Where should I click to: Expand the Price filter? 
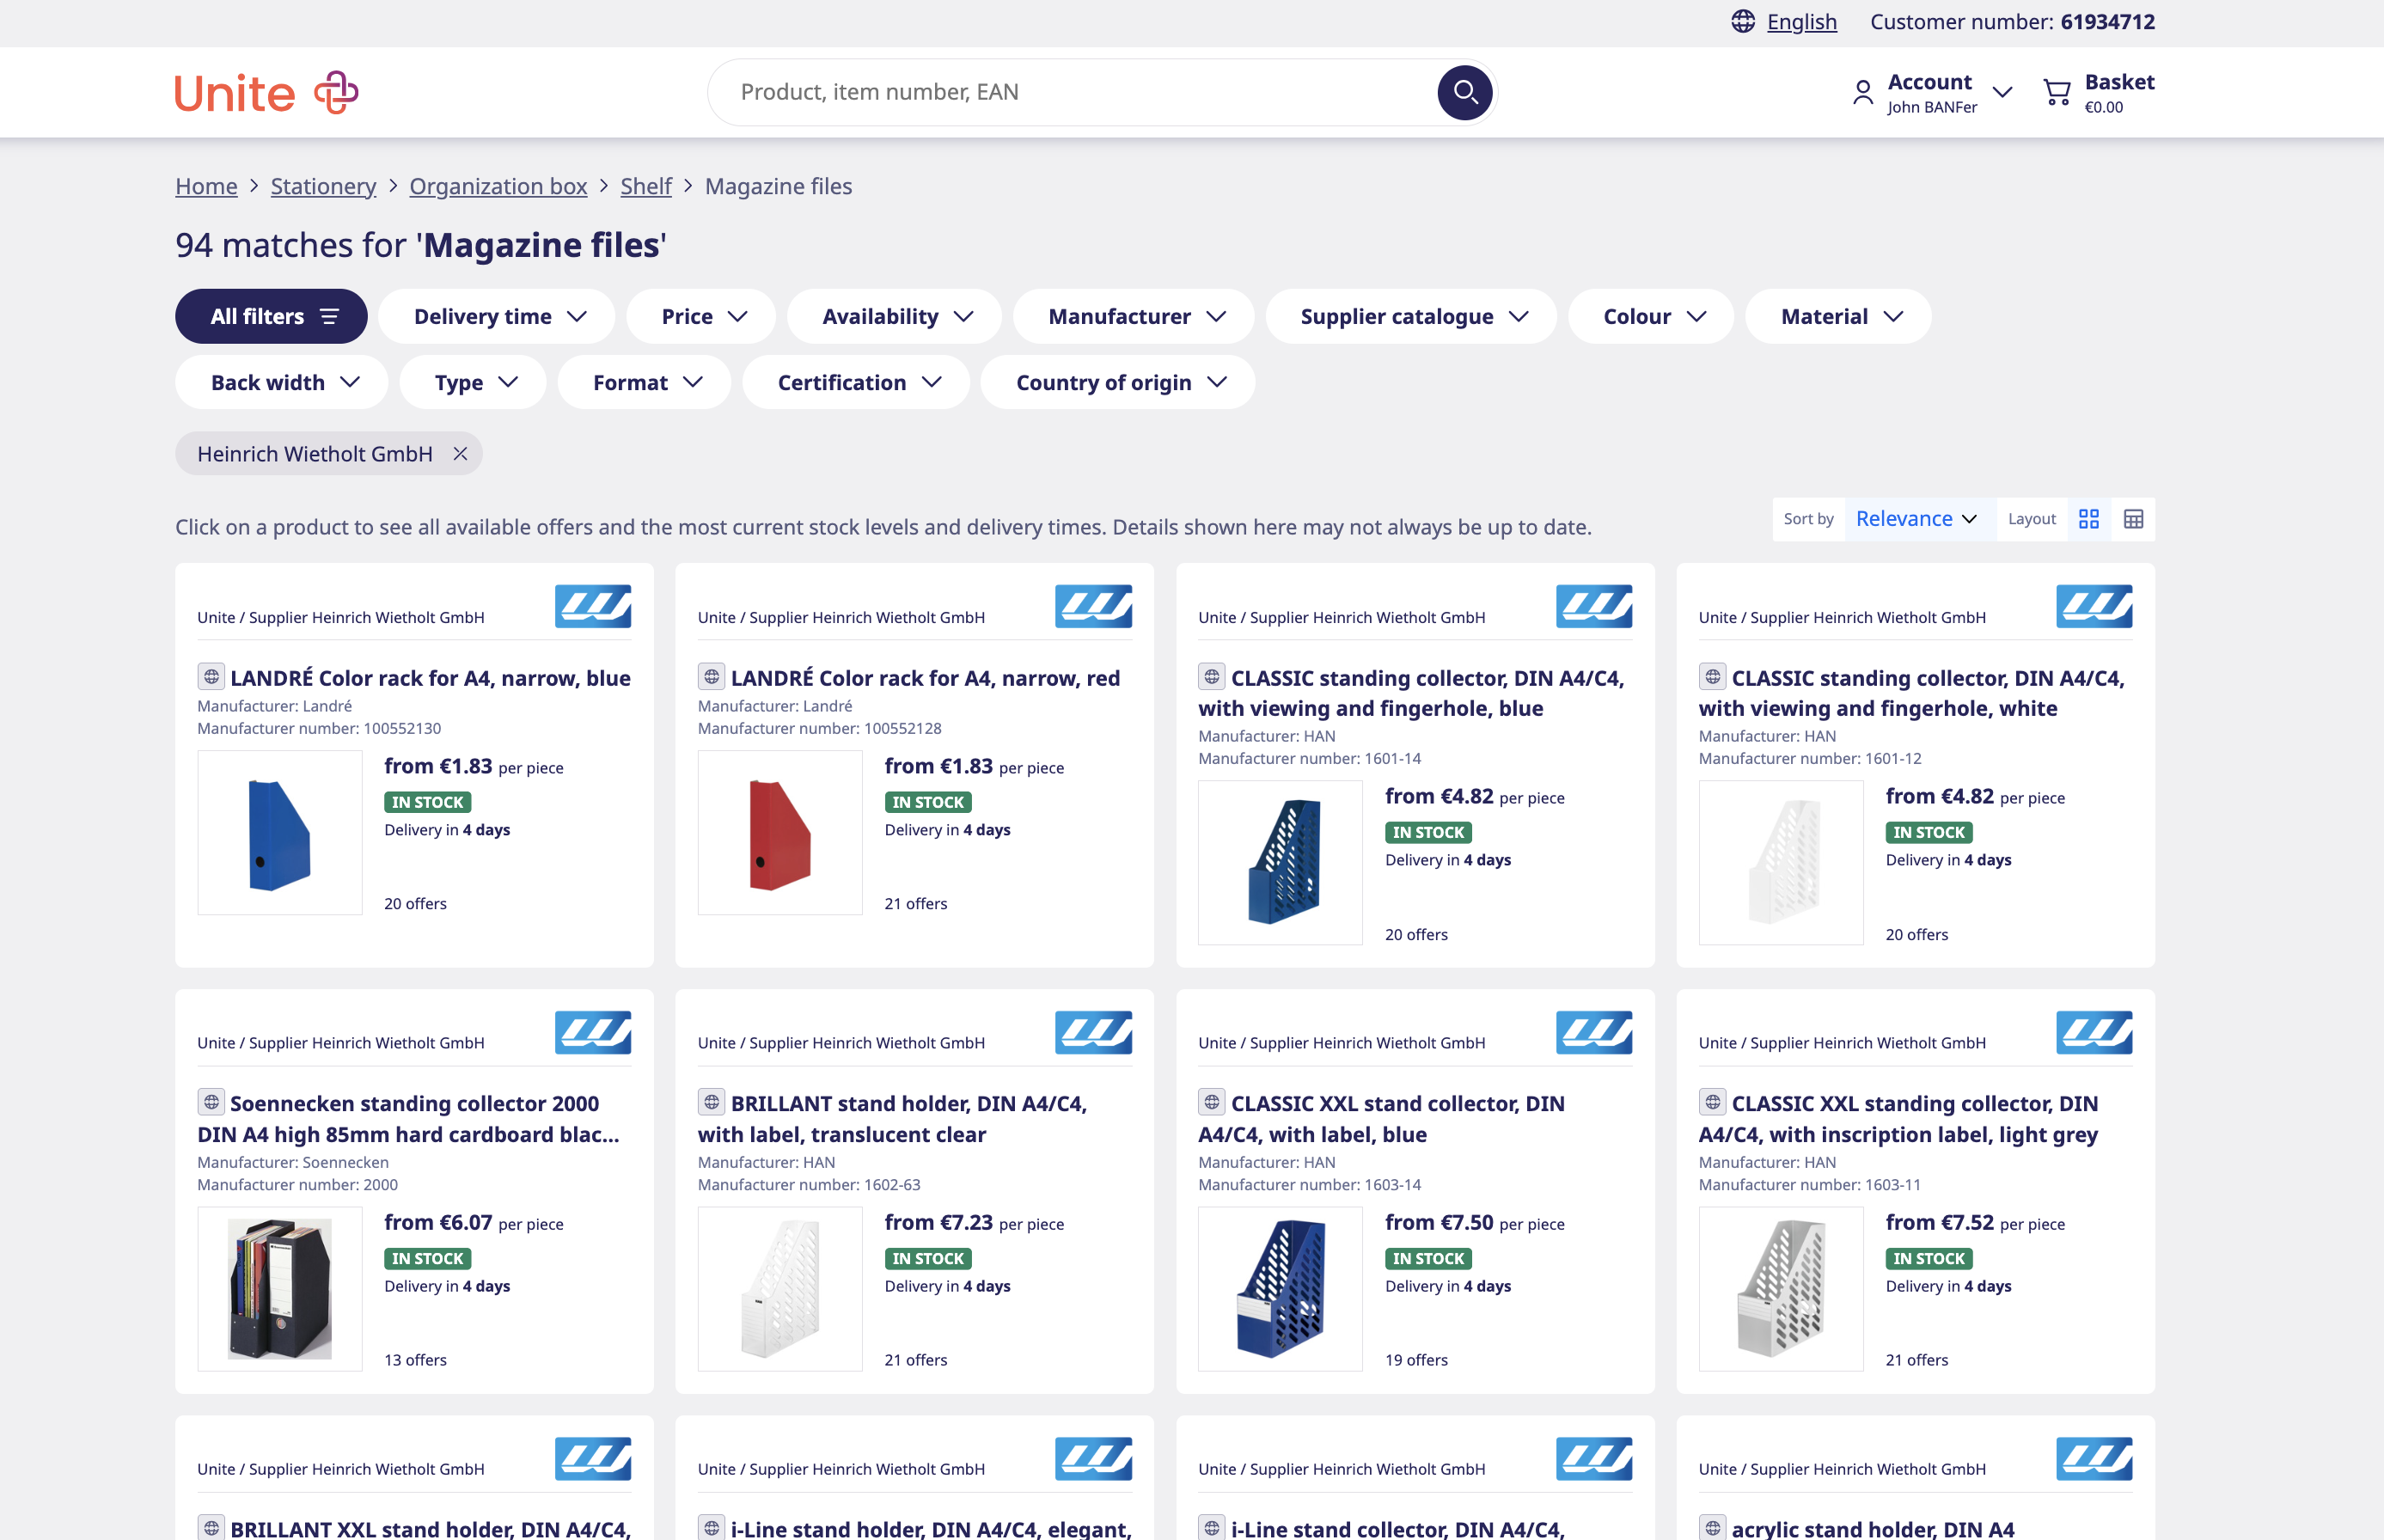pyautogui.click(x=701, y=316)
